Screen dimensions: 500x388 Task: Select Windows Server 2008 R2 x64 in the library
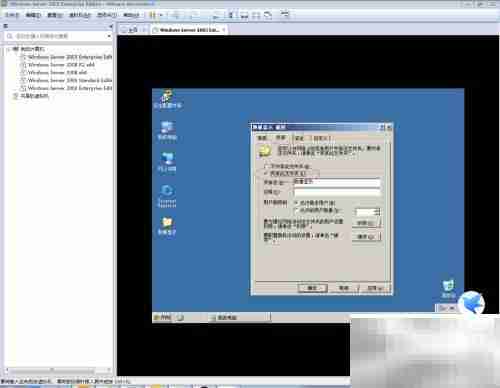tap(61, 65)
